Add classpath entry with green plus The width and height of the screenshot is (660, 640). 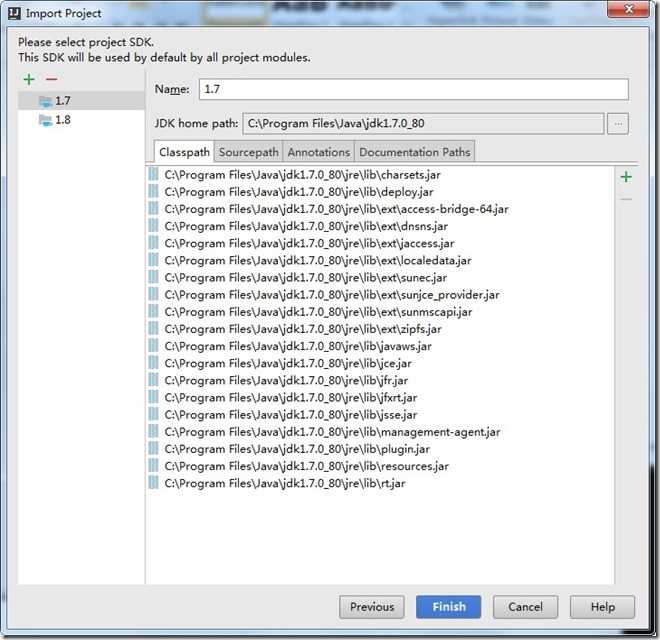(x=626, y=177)
